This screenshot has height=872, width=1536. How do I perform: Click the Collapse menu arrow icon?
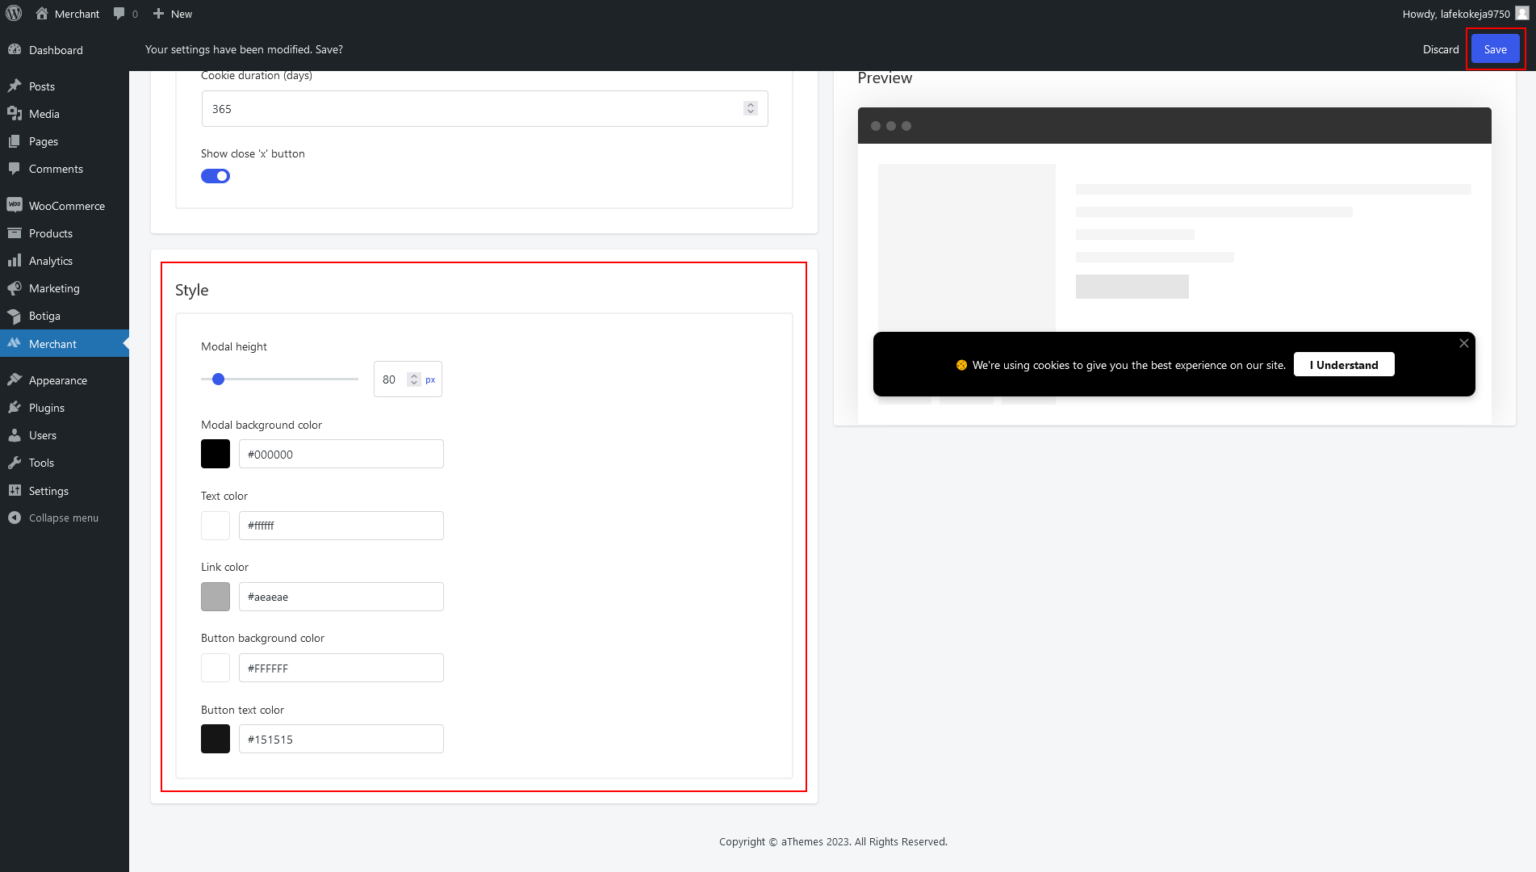[x=14, y=518]
